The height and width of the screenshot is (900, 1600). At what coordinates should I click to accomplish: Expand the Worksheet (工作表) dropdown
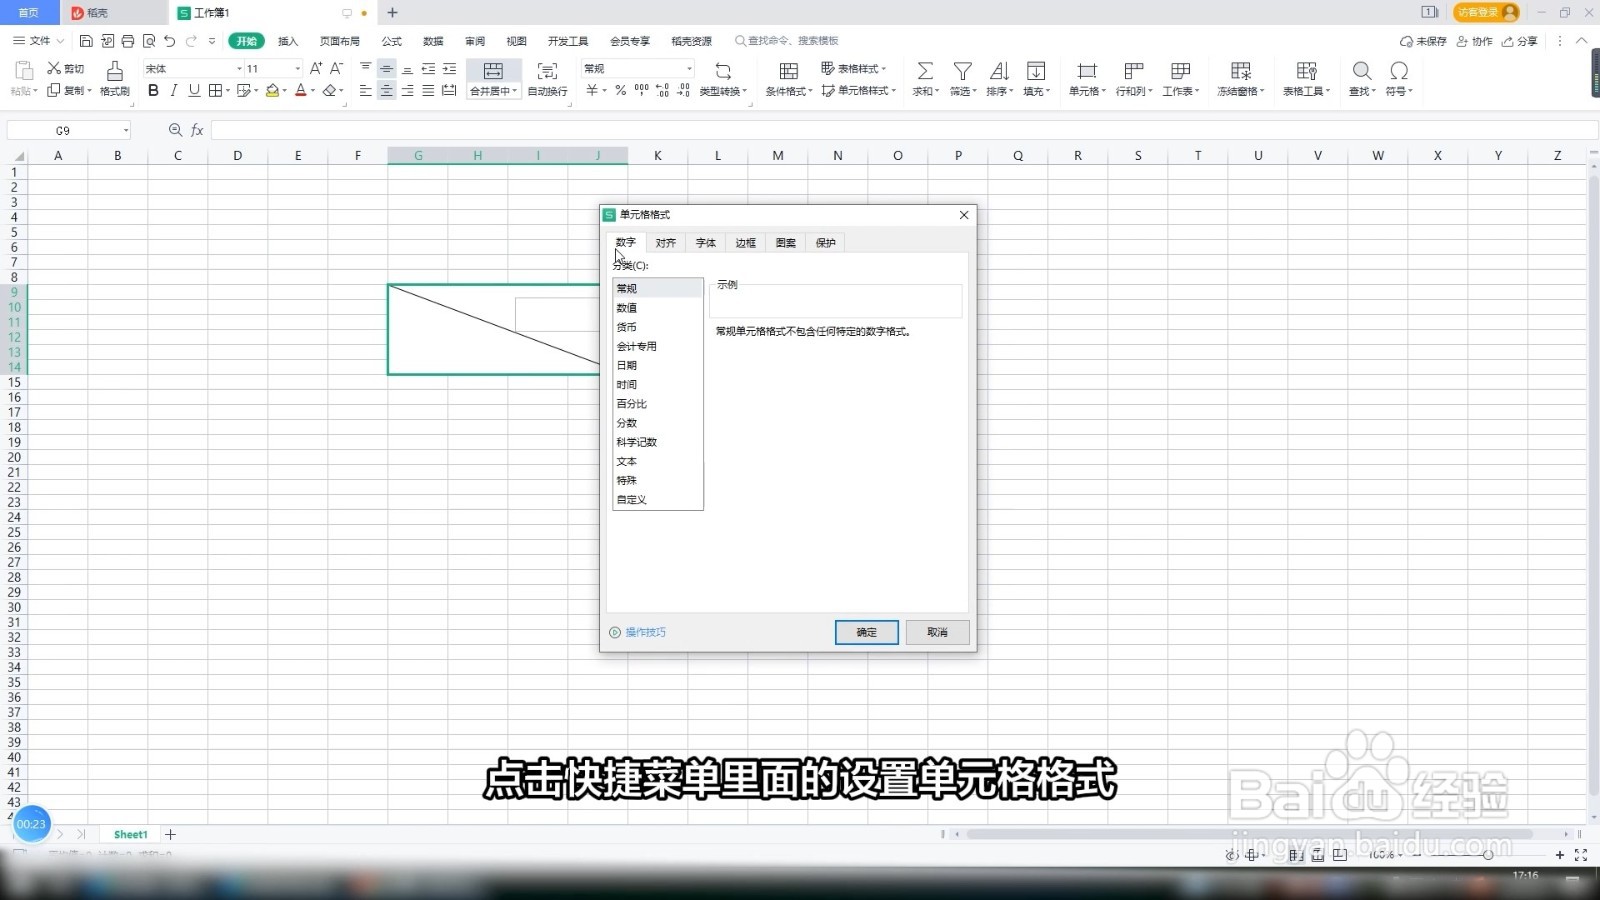1197,91
